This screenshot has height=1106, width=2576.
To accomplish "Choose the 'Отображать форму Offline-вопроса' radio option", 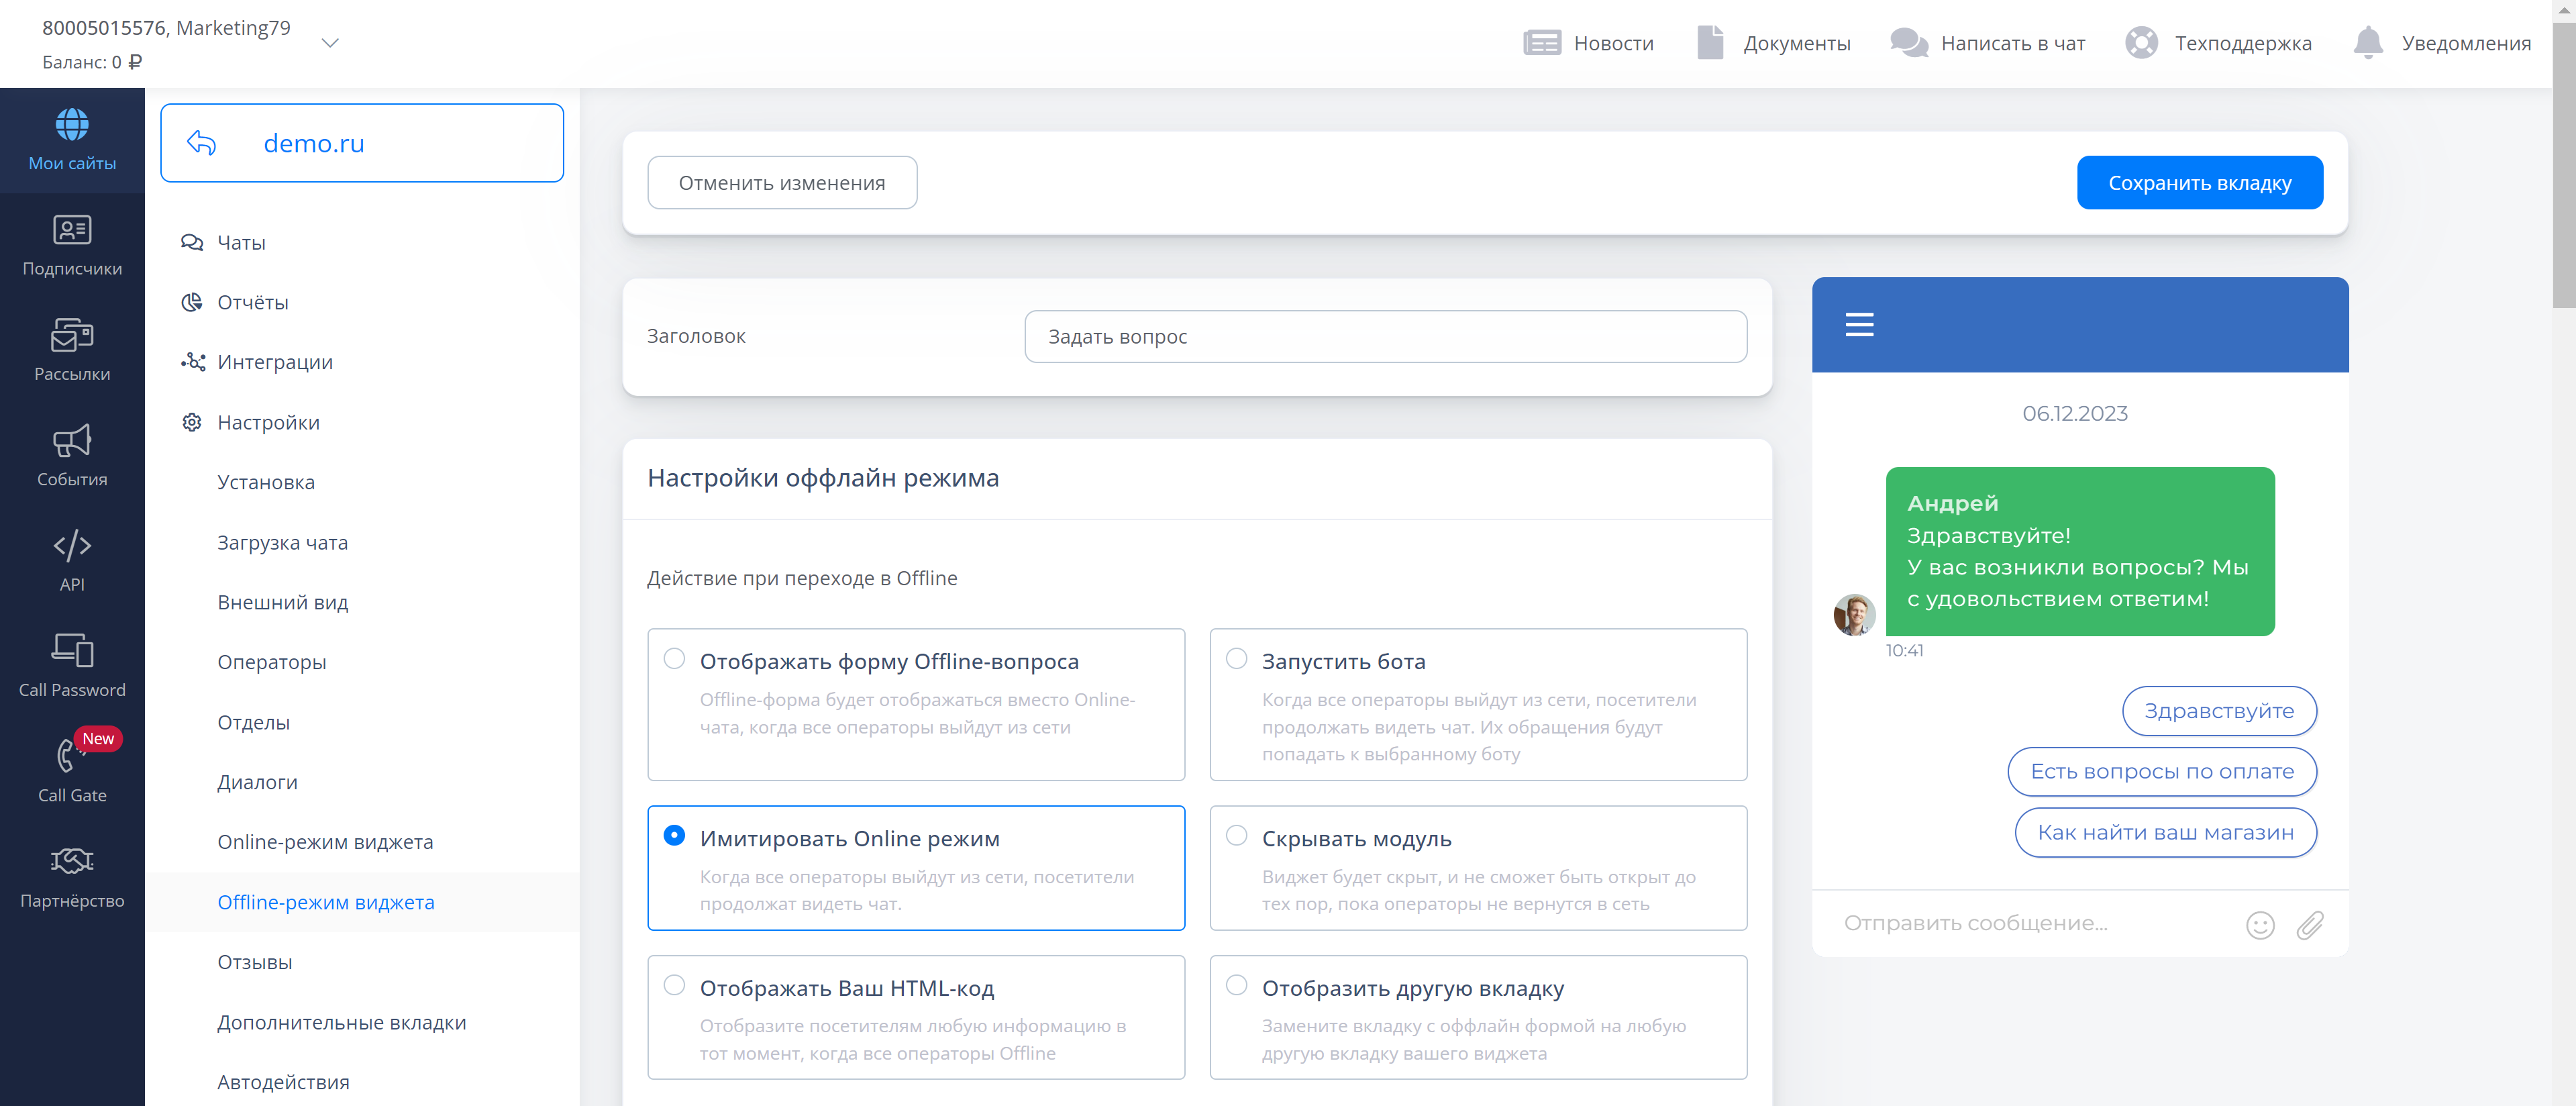I will coord(675,659).
